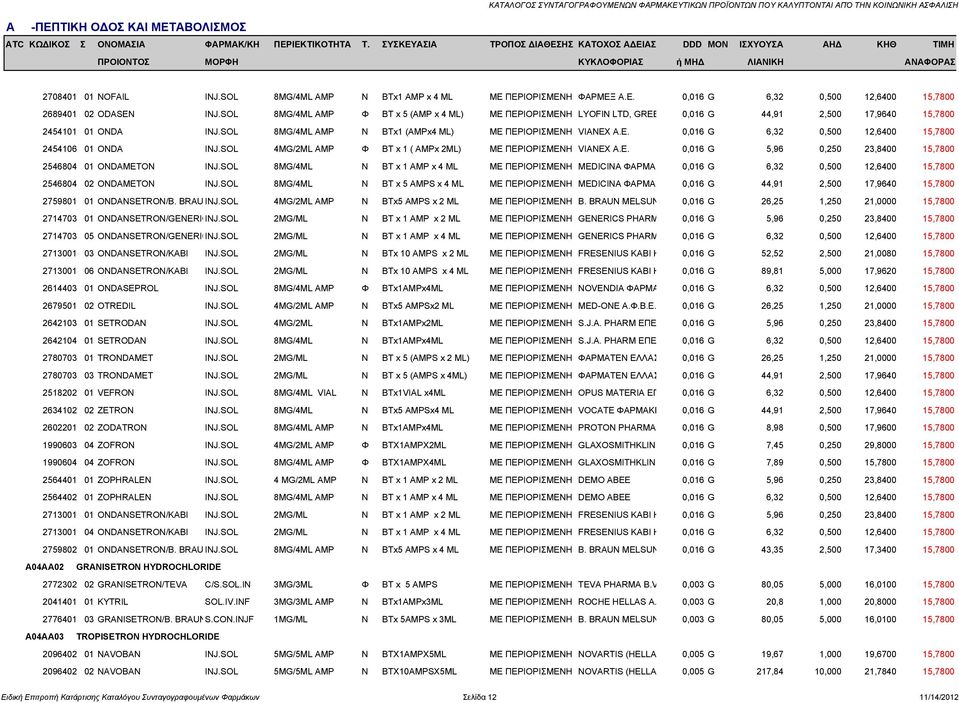The image size is (959, 703).
Task: Click retail price '7,89' for ZOFRON
Action: pos(774,463)
